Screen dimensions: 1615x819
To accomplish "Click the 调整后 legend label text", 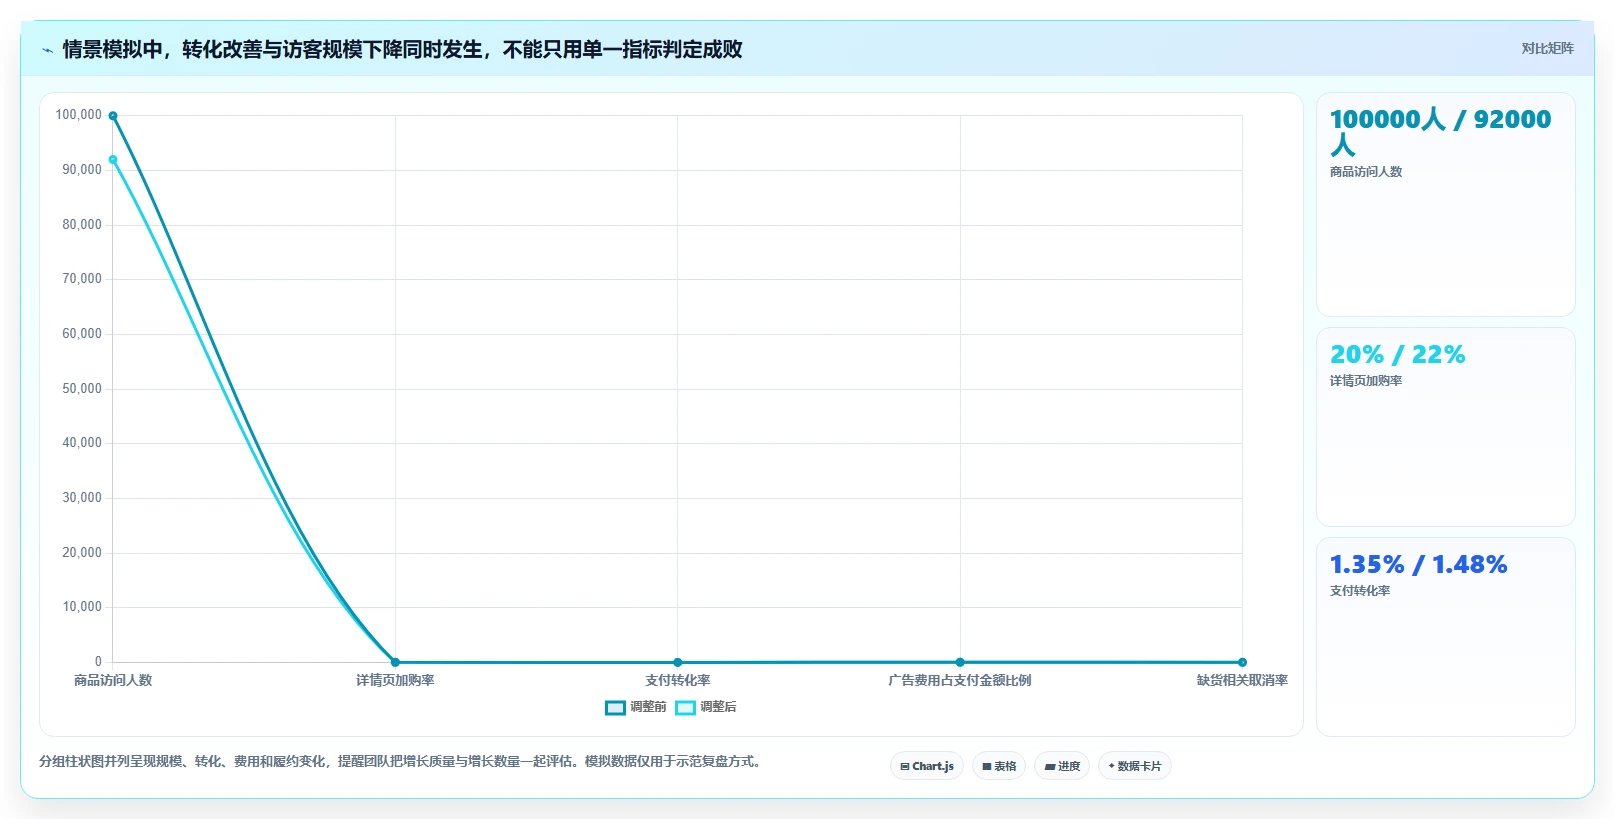I will click(x=718, y=707).
